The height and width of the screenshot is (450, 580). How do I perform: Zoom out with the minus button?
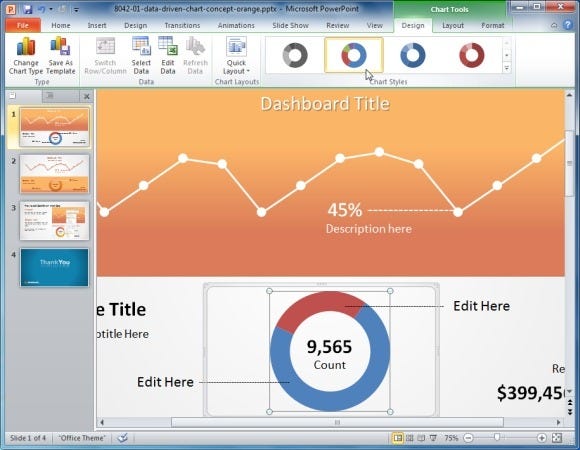pos(469,438)
